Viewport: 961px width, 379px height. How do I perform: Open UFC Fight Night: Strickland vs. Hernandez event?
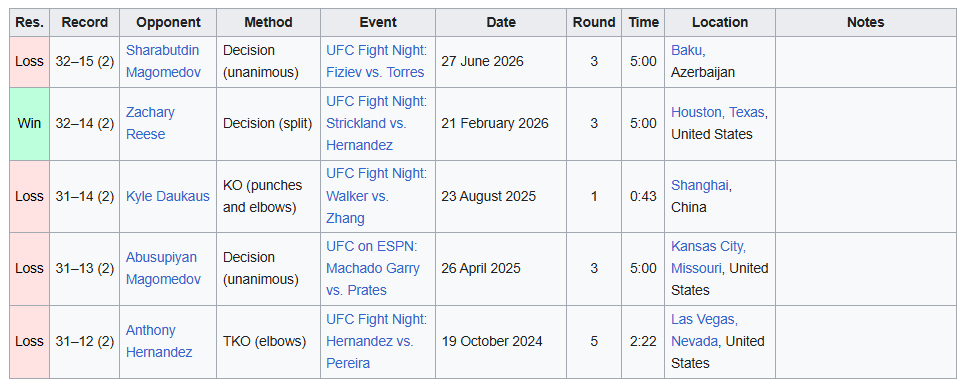(376, 123)
